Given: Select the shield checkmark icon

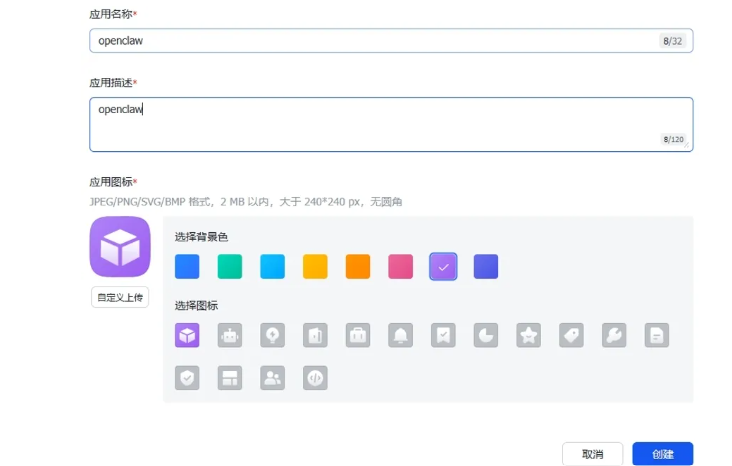Looking at the screenshot, I should [187, 377].
